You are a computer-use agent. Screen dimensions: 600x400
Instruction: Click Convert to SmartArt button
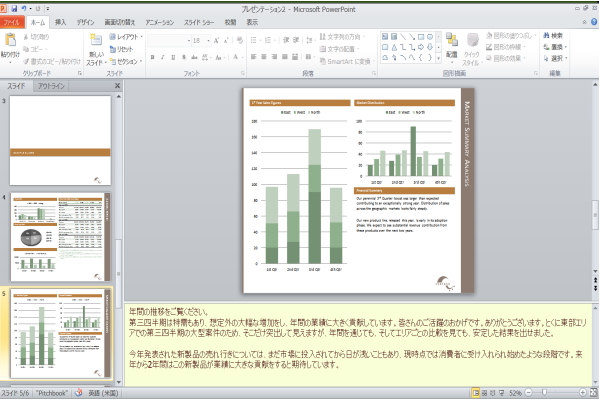coord(346,61)
